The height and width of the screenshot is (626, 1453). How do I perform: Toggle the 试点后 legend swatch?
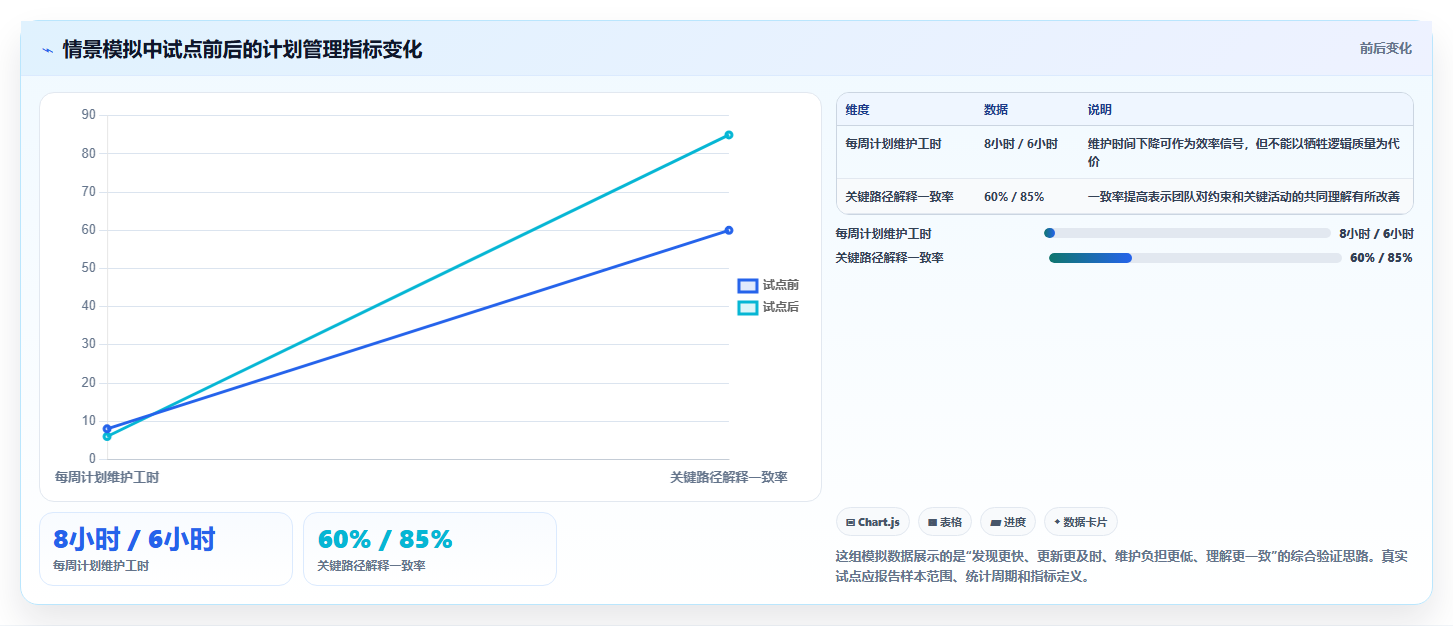point(748,307)
